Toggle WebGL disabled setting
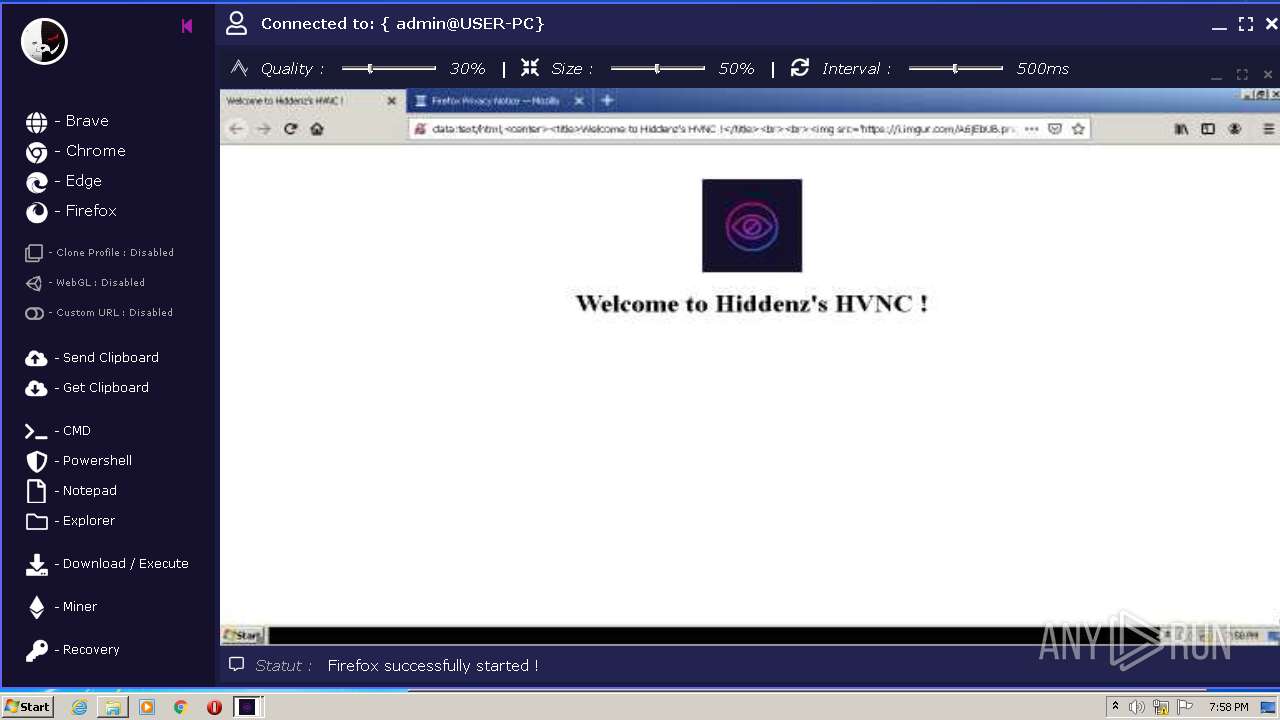 (x=85, y=283)
